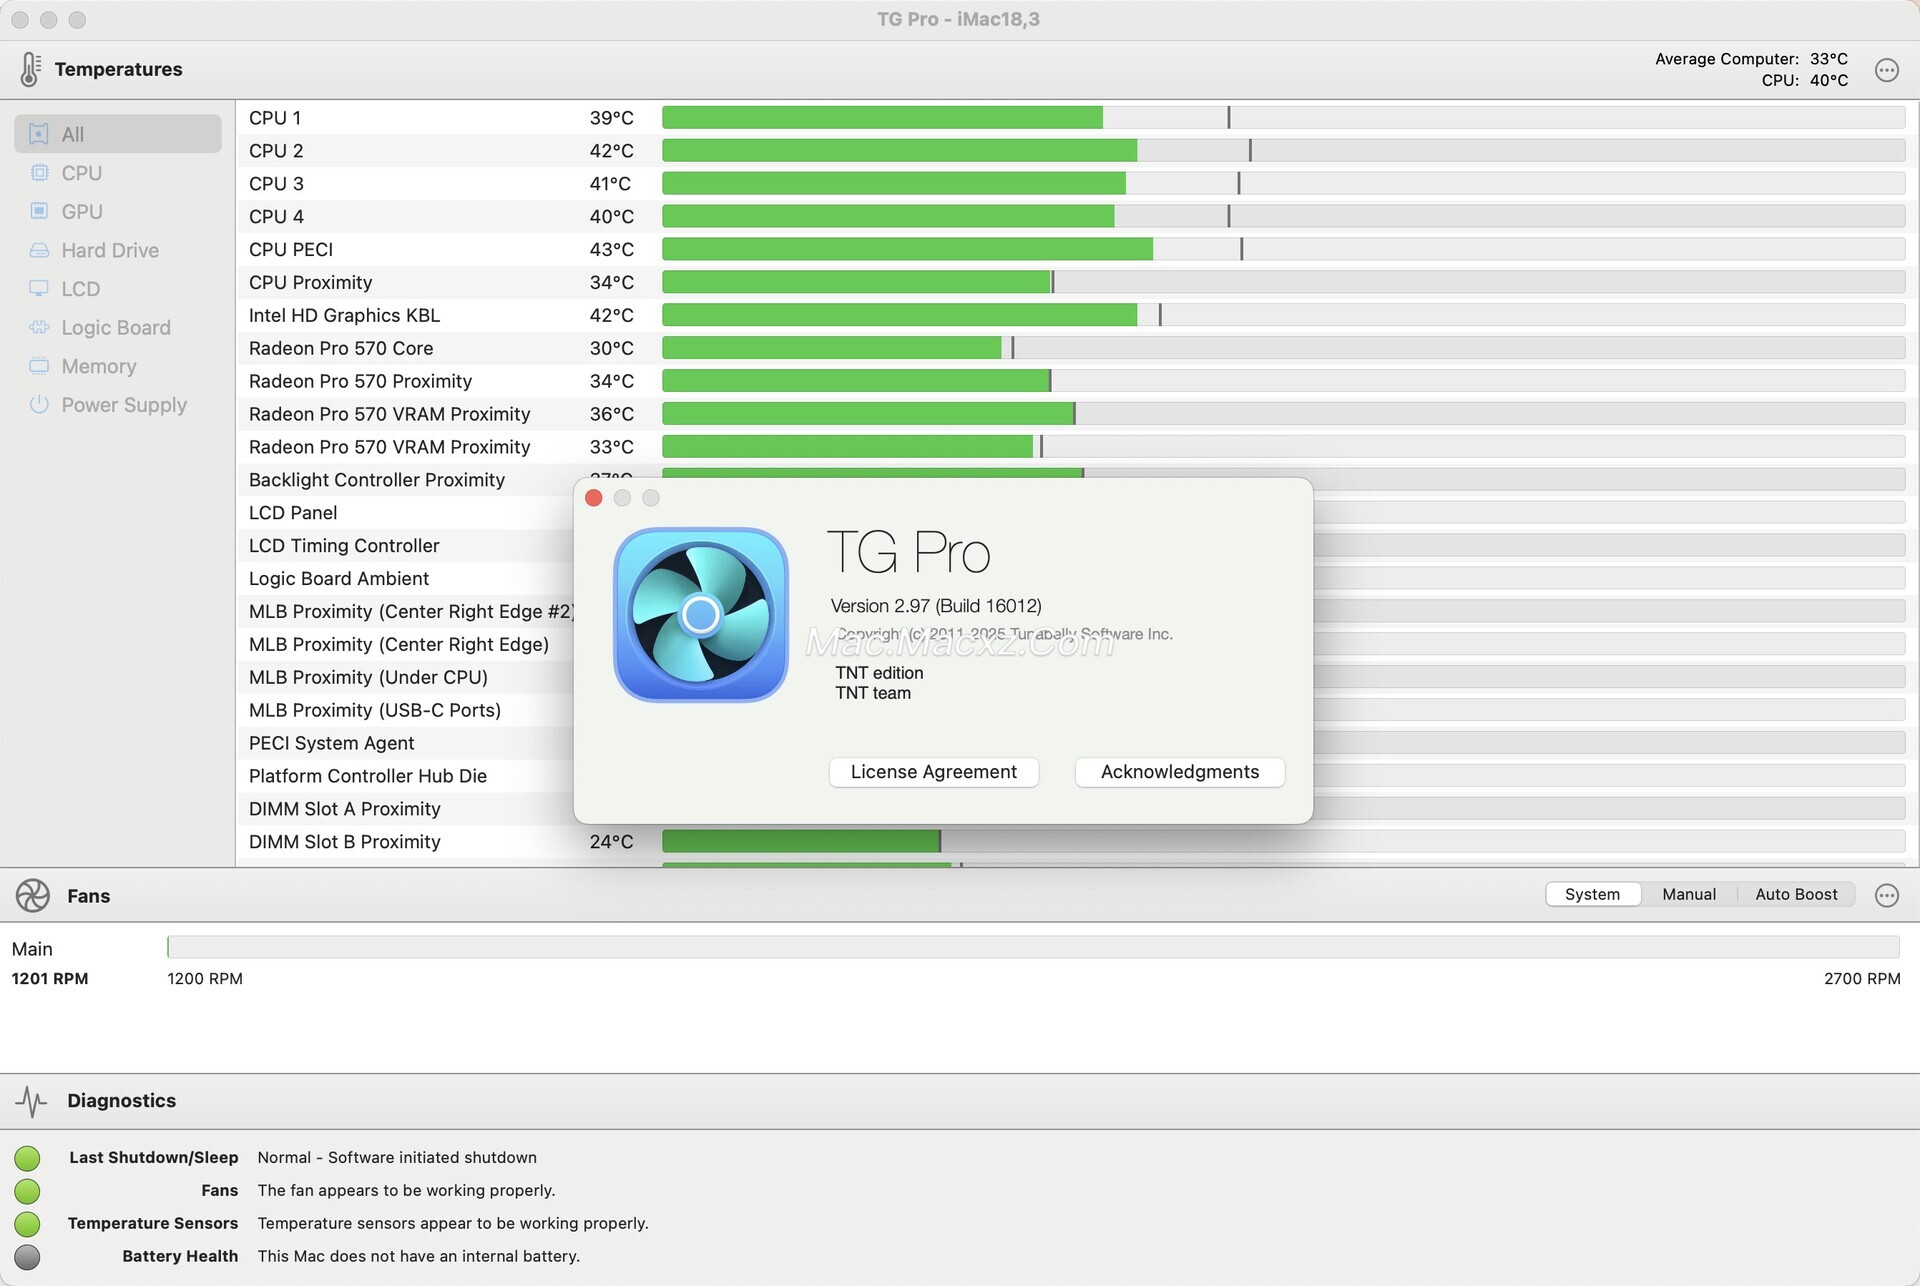Screen dimensions: 1920x1286
Task: Click the Temperature Sensors green status indicator
Action: coord(27,1224)
